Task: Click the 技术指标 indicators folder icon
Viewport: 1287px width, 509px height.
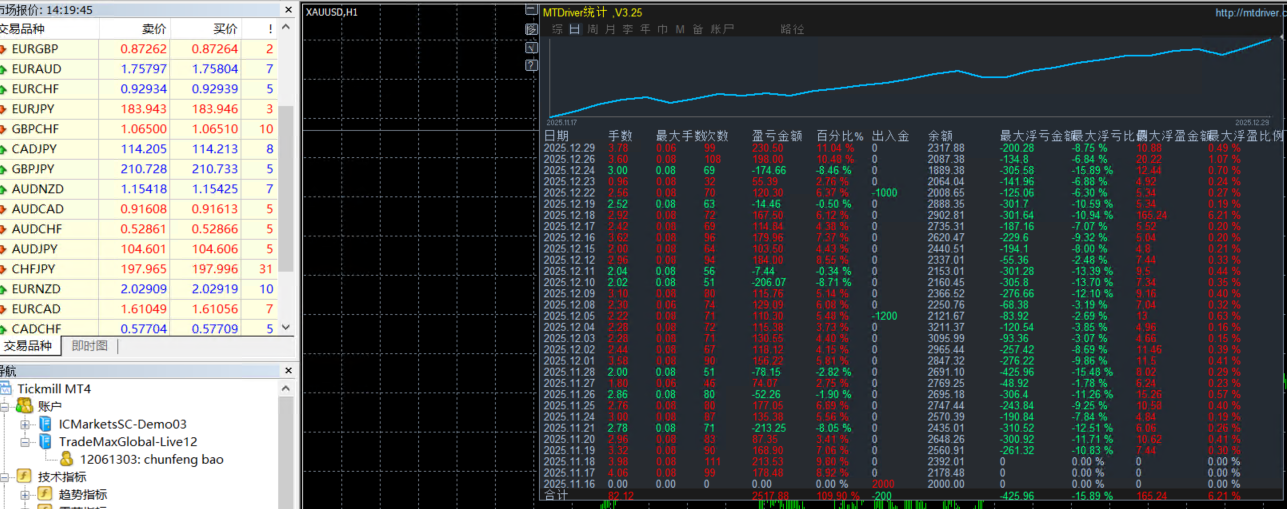Action: (24, 477)
